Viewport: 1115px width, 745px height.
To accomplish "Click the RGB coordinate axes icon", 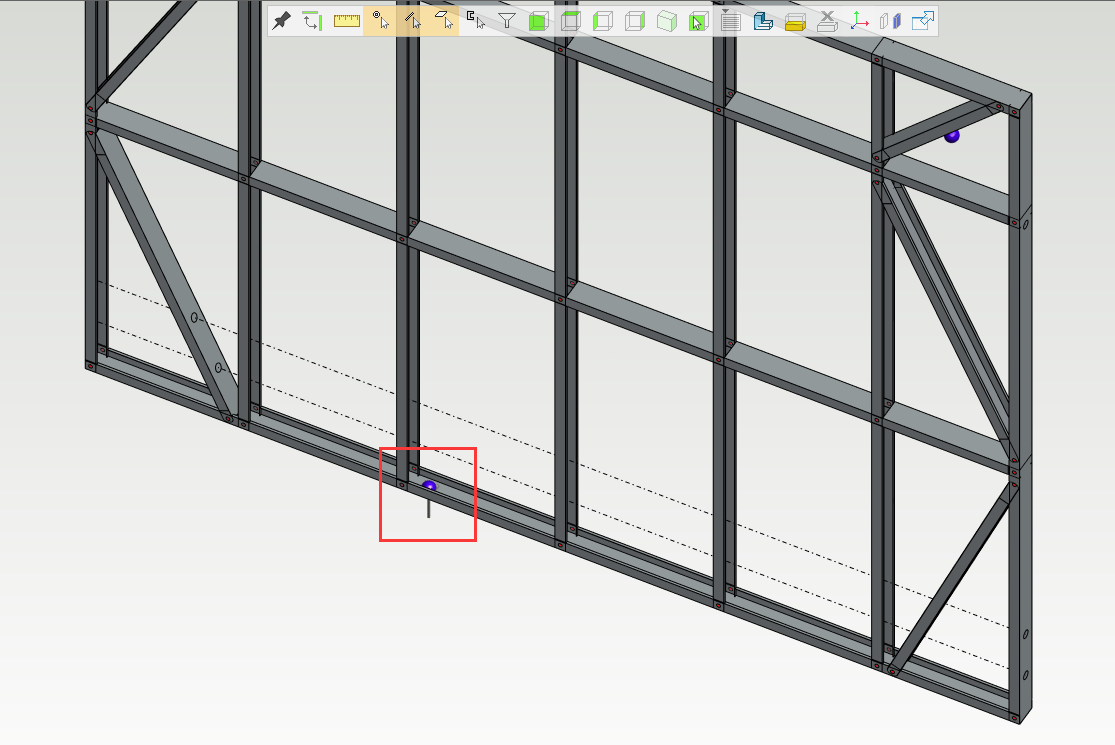I will click(859, 21).
